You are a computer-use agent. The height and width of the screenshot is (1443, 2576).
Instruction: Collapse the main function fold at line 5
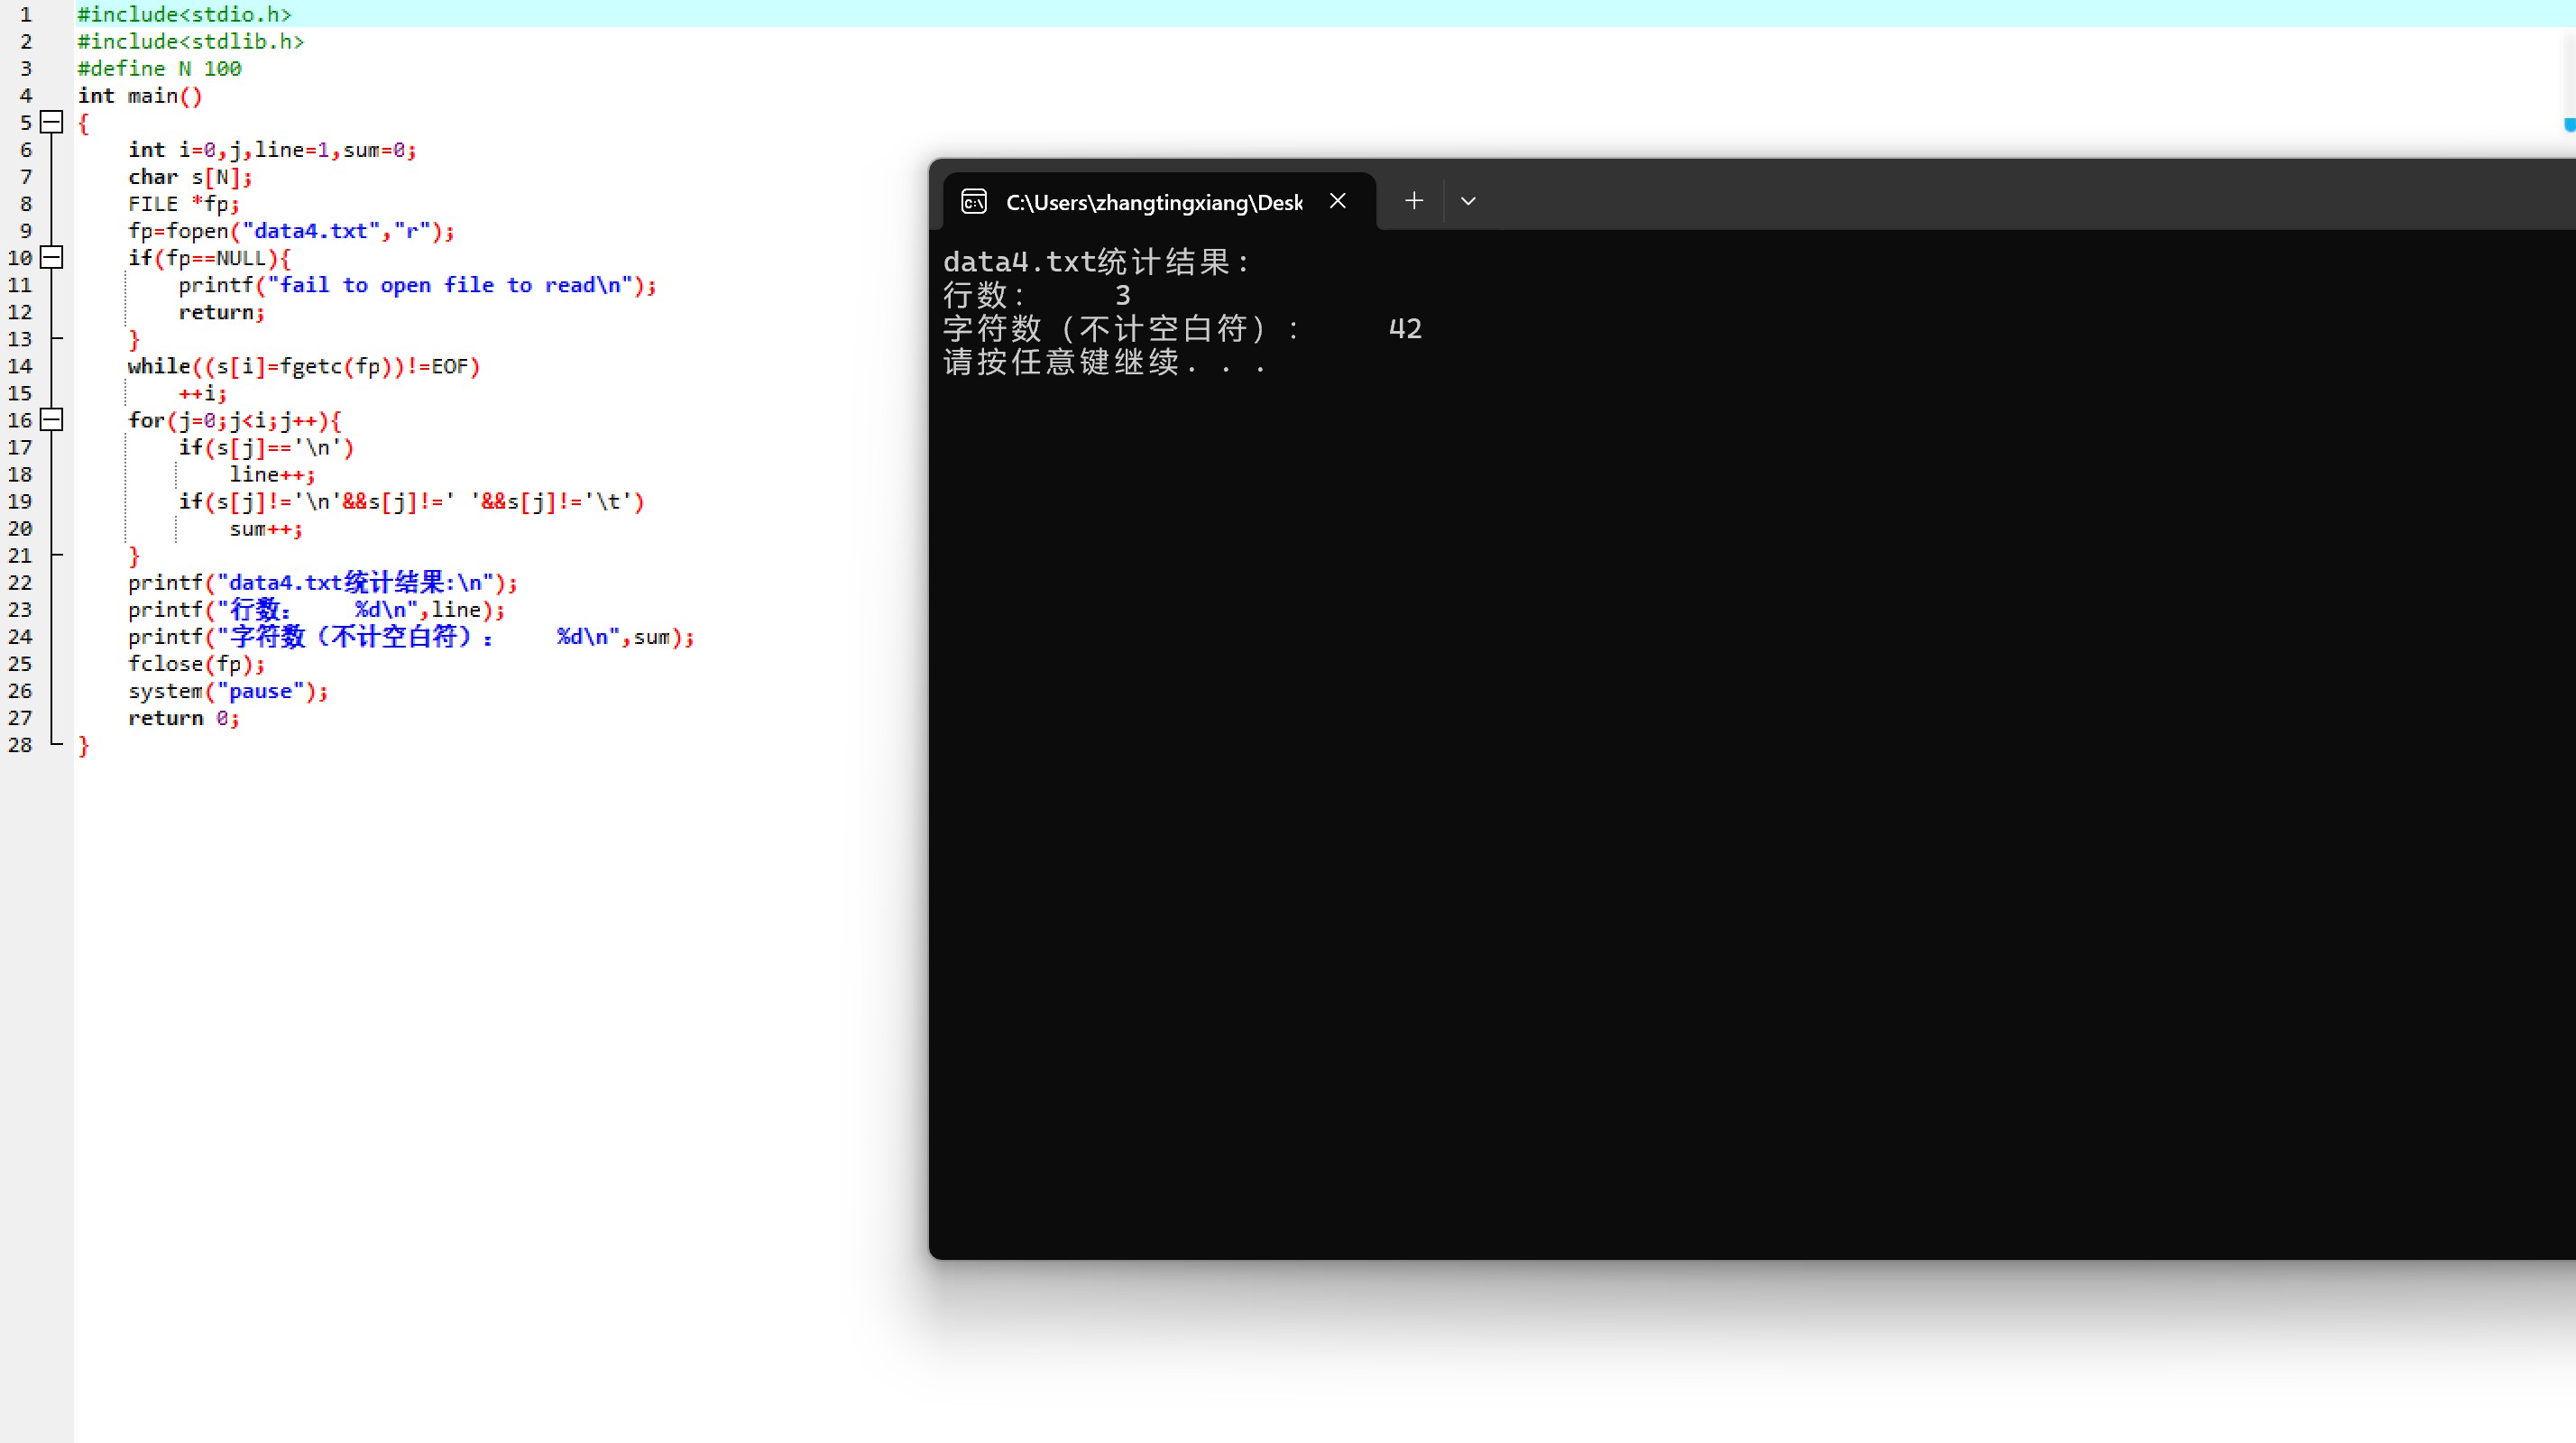(52, 123)
